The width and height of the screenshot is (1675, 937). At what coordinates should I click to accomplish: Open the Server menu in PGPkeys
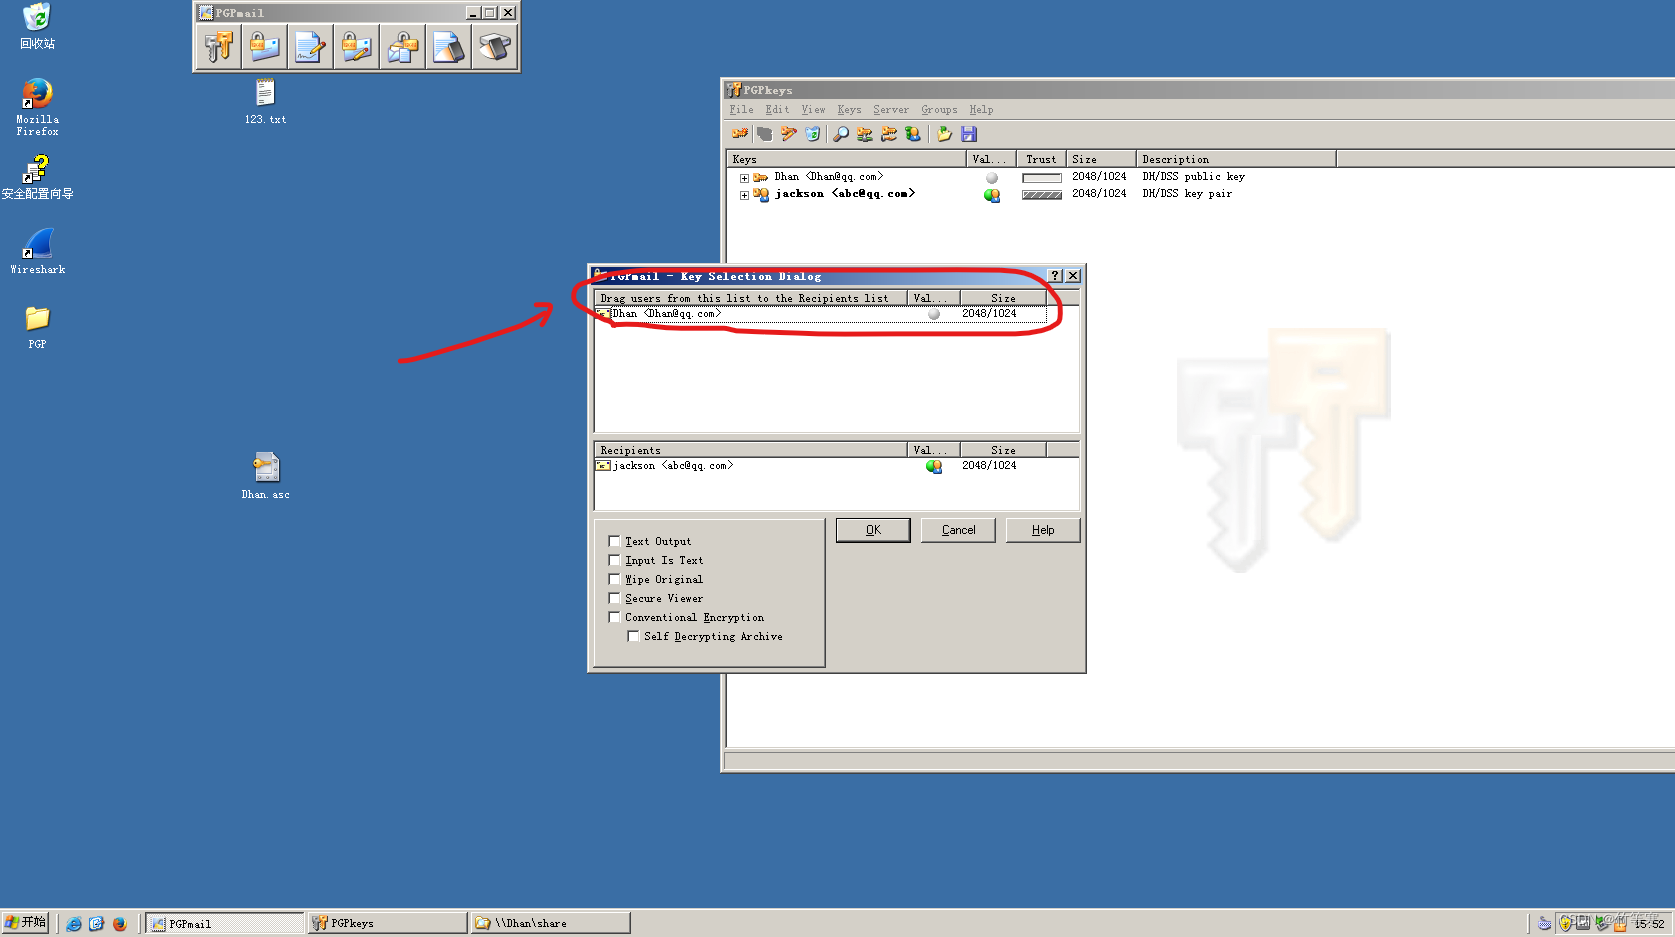point(891,110)
